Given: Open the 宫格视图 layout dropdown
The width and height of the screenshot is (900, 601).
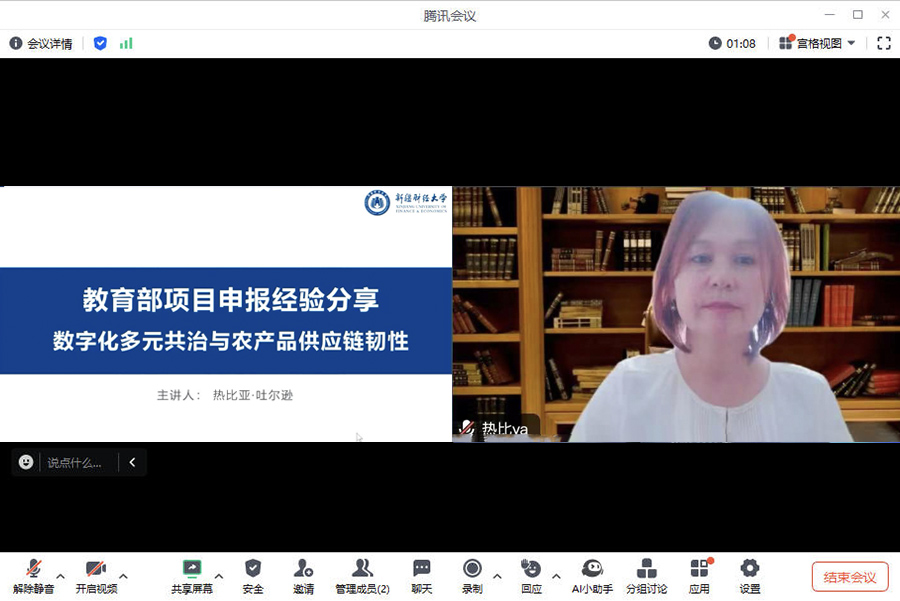Looking at the screenshot, I should (818, 43).
